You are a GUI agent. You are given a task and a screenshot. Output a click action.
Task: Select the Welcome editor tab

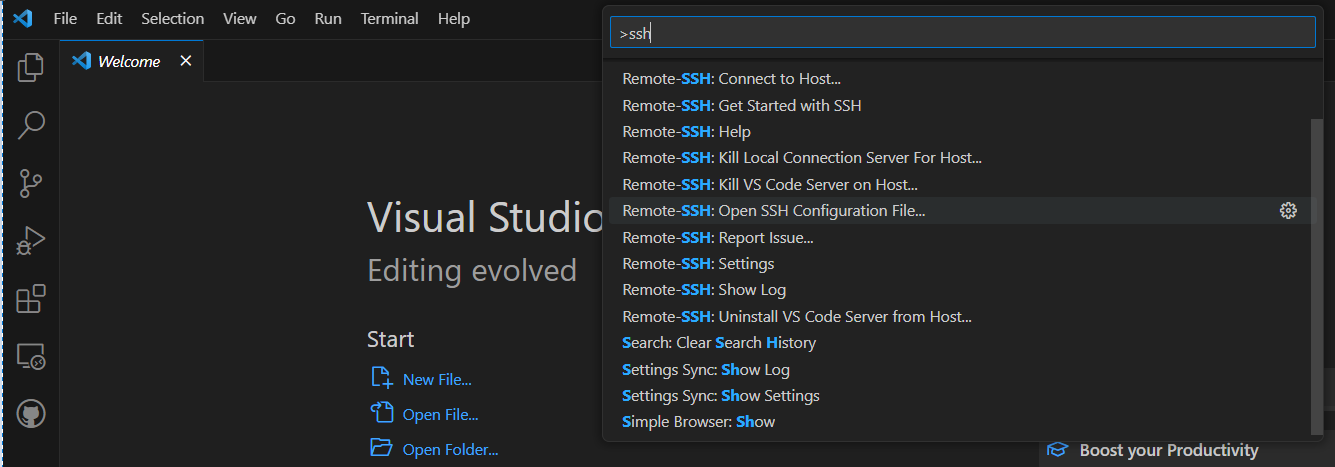pyautogui.click(x=131, y=61)
